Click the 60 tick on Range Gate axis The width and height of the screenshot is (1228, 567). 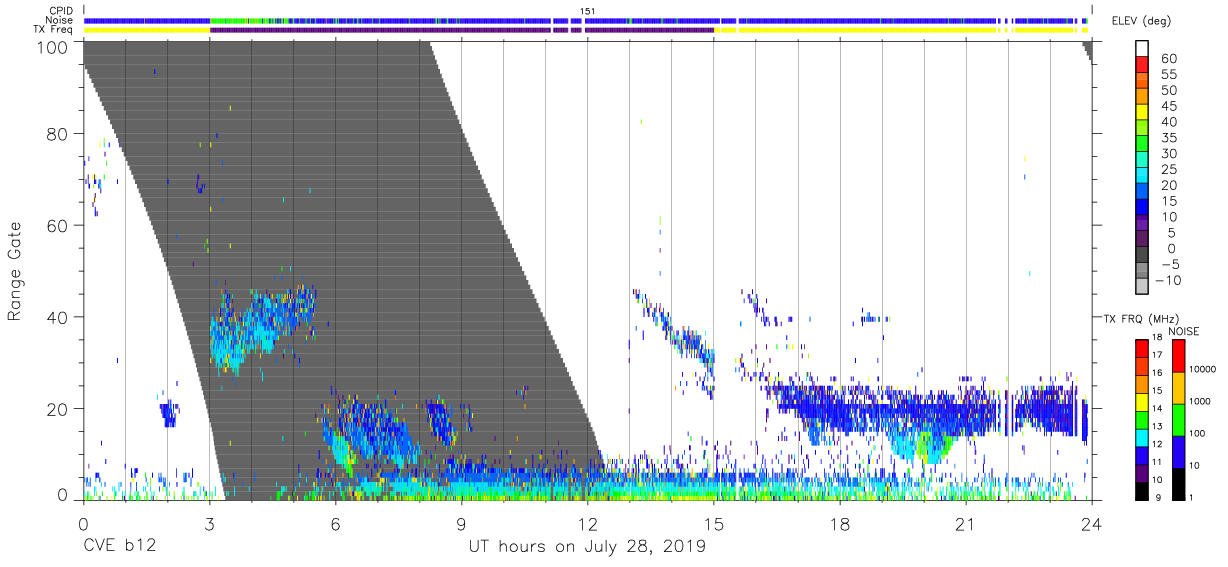click(58, 226)
